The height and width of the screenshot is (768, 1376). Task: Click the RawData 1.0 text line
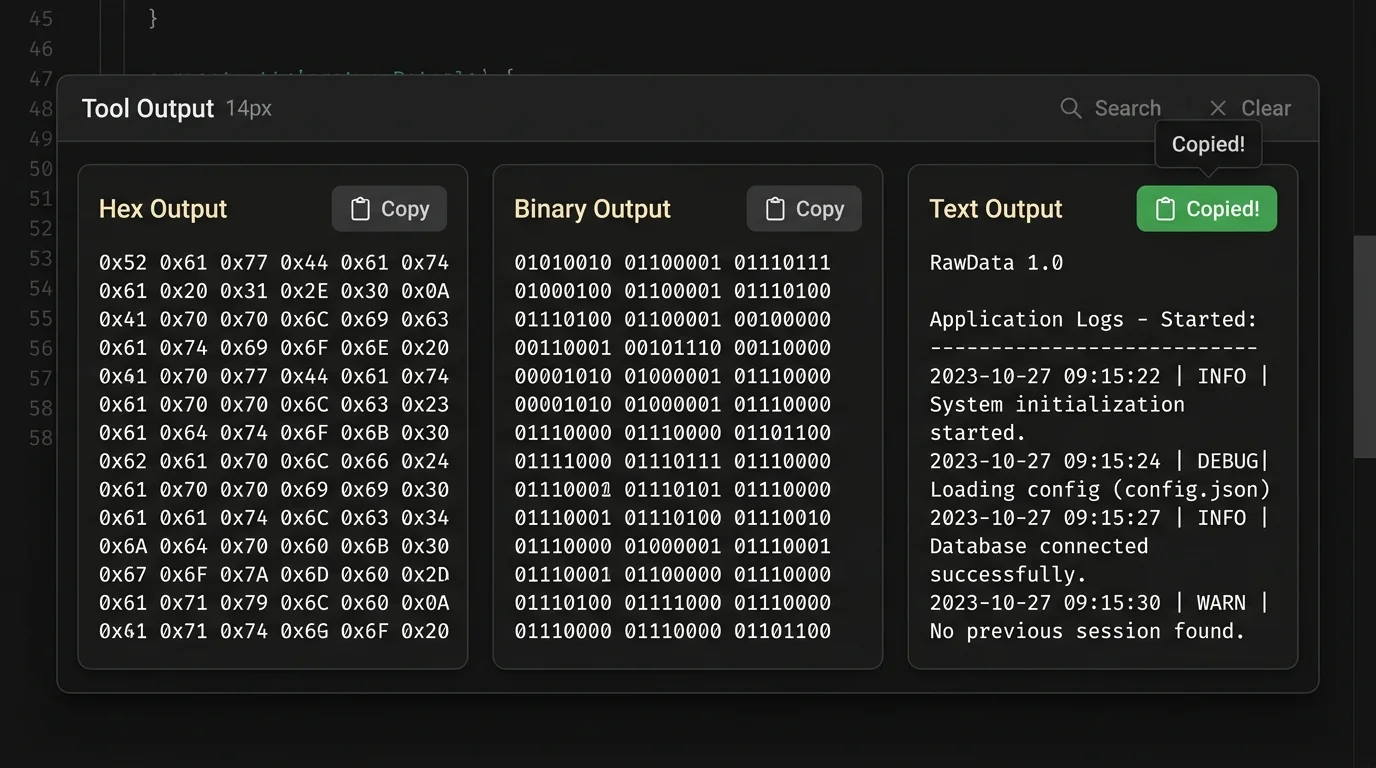click(x=996, y=262)
